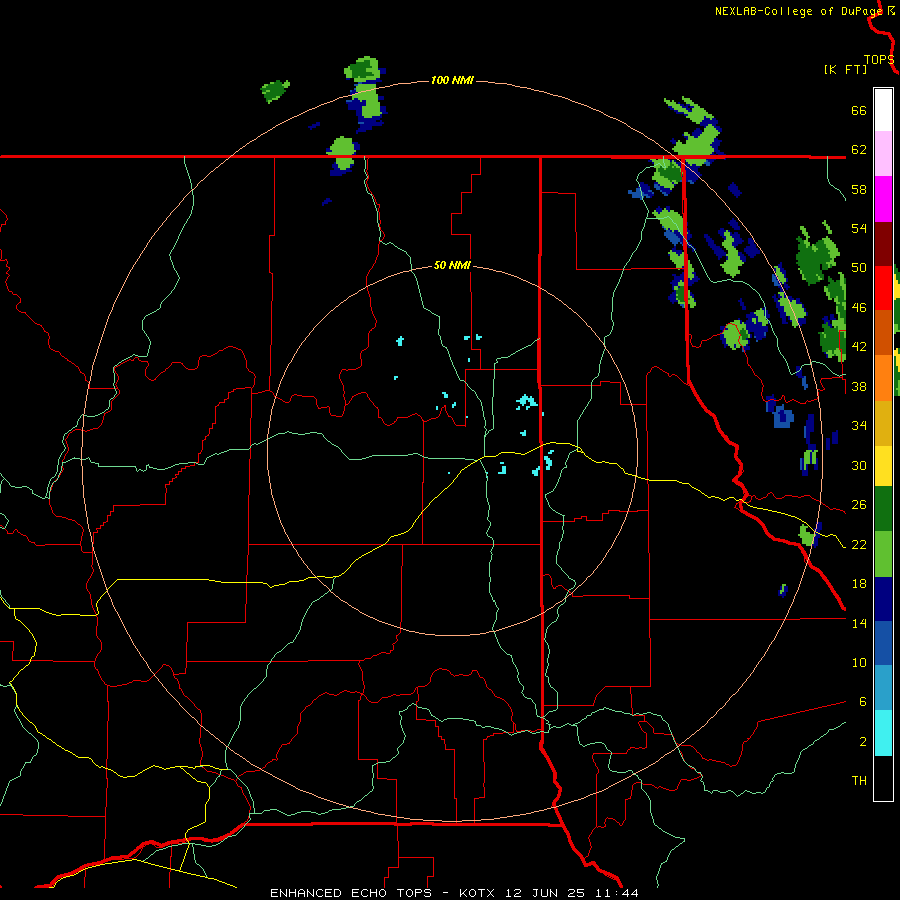Select the '62' legend value

click(x=859, y=150)
